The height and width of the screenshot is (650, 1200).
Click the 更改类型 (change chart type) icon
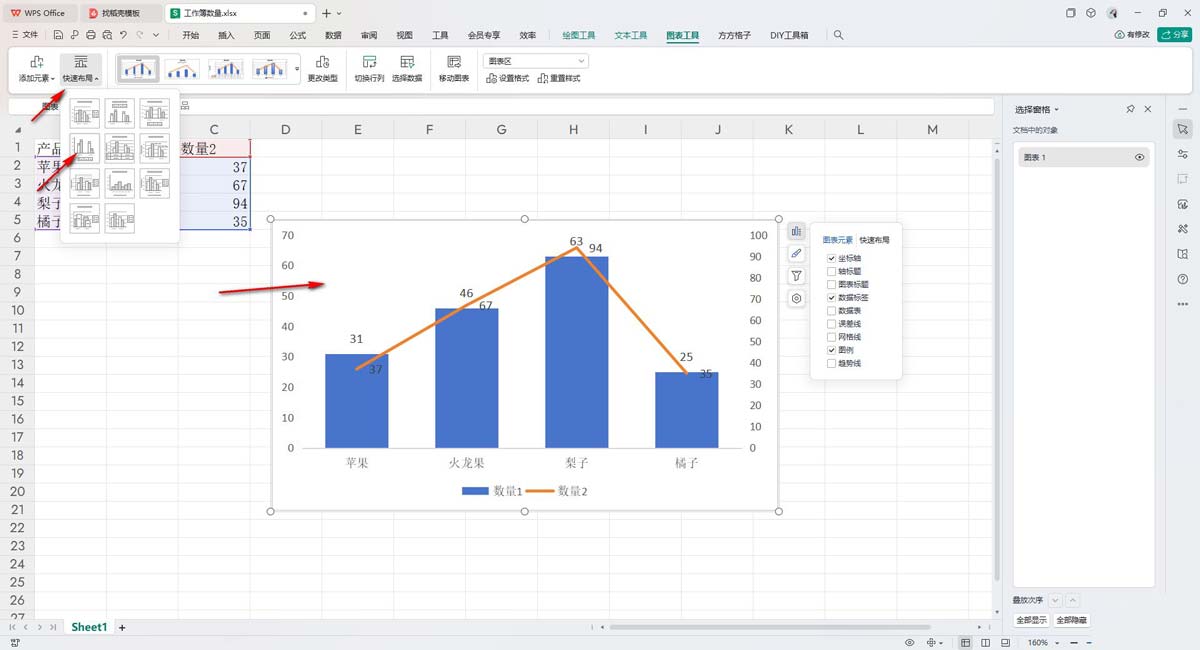tap(322, 62)
